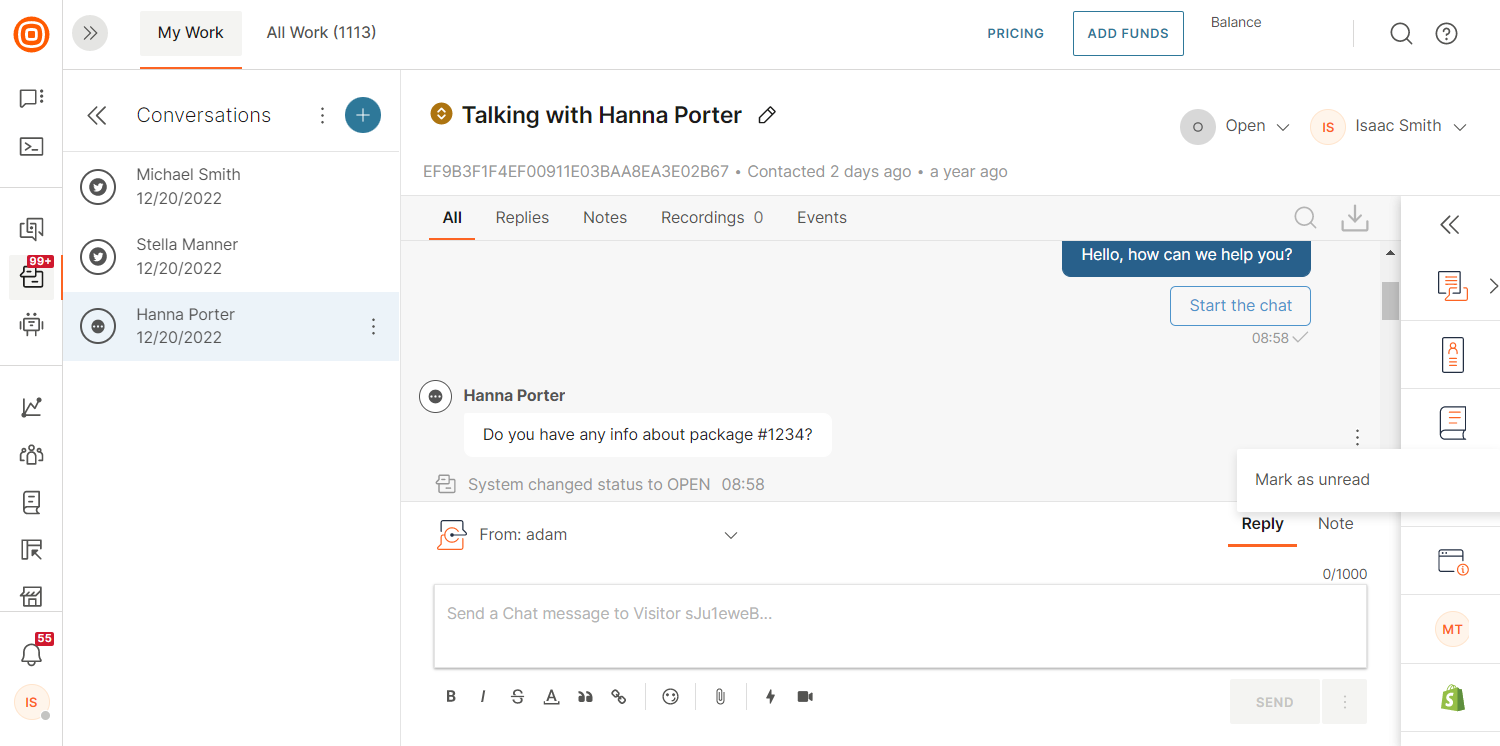Open the notifications bell icon
Viewport: 1500px width, 746px height.
[32, 655]
